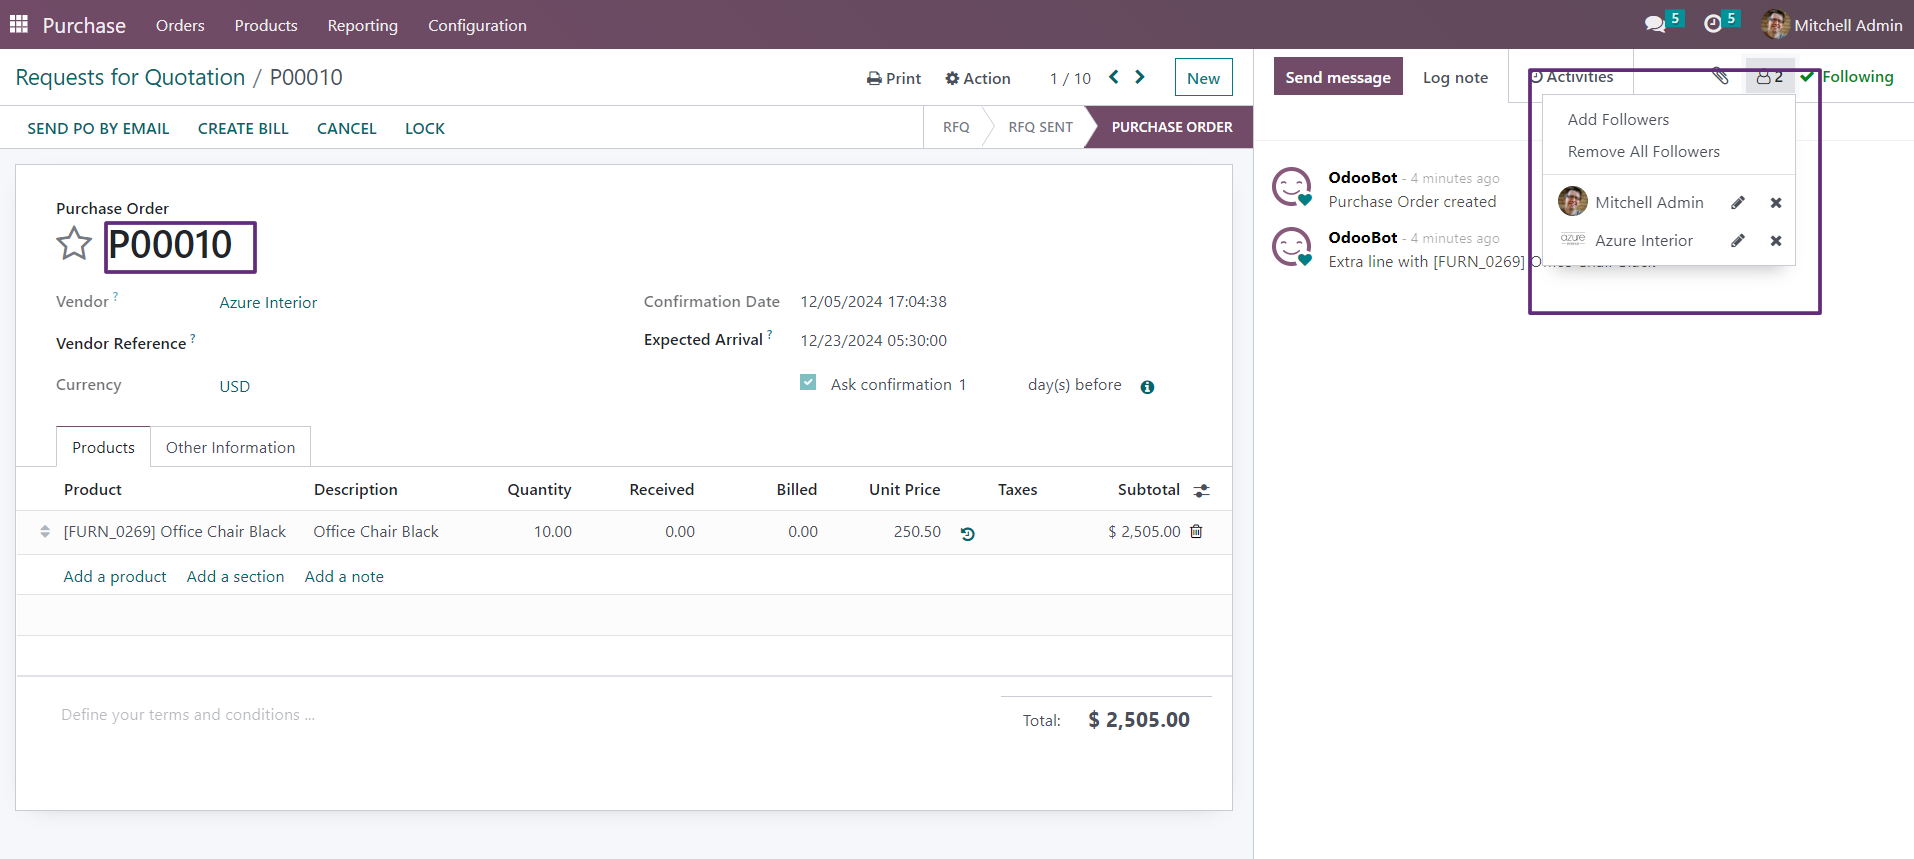Toggle the Following button
Screen dimensions: 1914x859
[x=1847, y=77]
